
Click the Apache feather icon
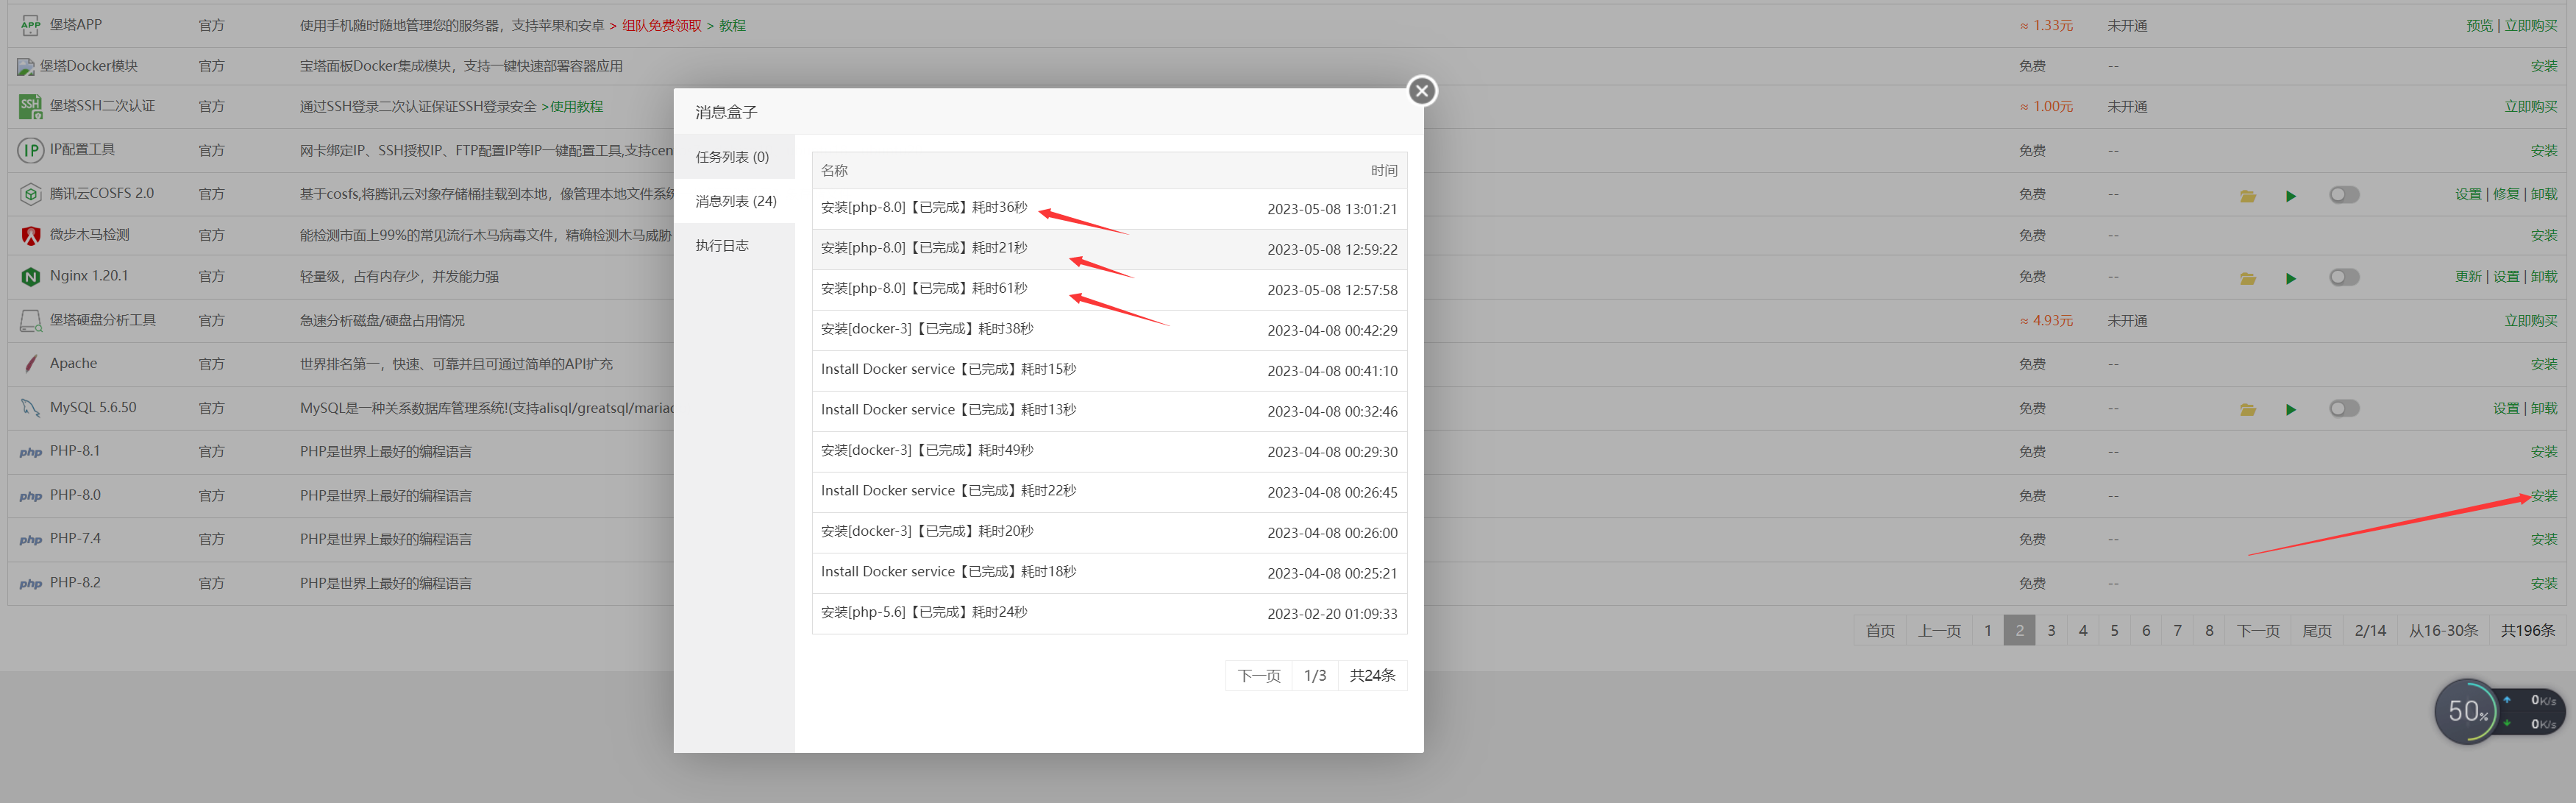pos(31,363)
